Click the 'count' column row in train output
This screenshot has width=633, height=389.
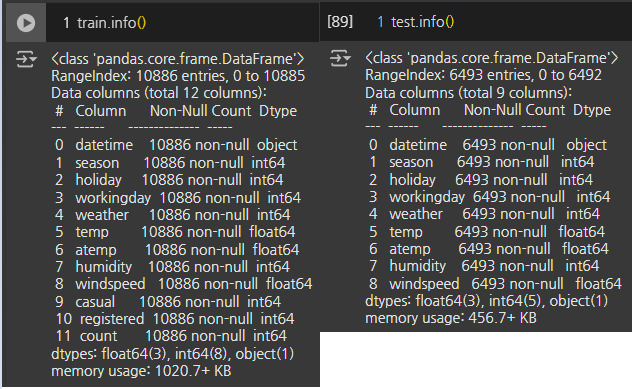pyautogui.click(x=171, y=336)
